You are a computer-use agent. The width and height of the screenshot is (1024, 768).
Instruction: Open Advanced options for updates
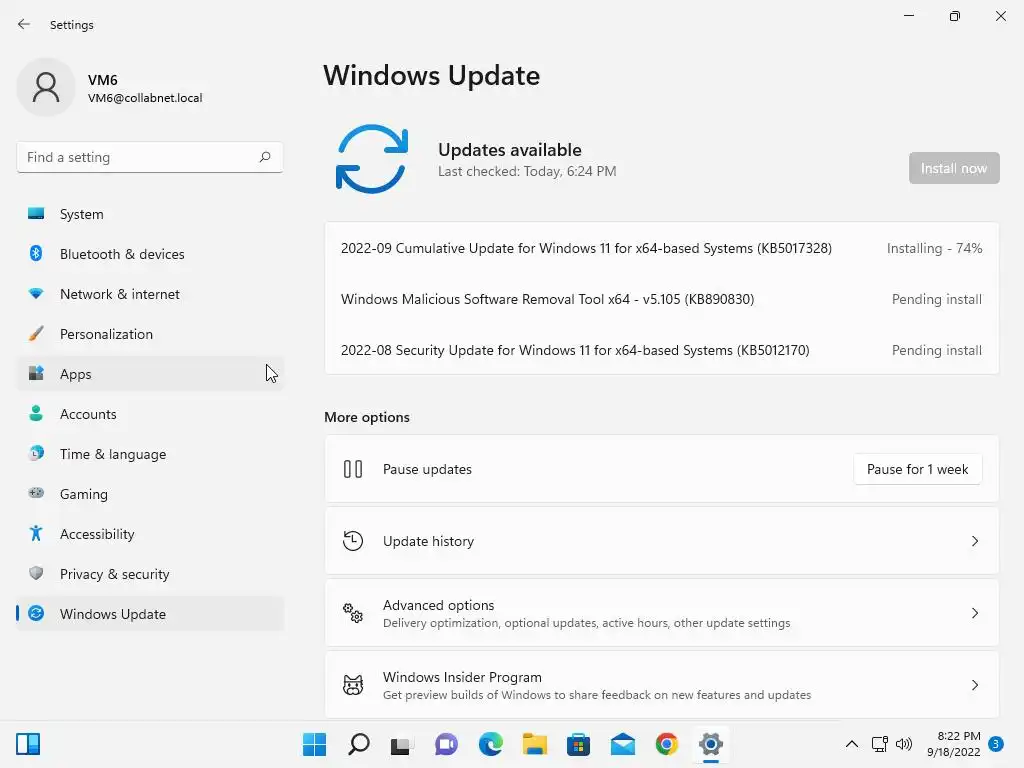(x=662, y=613)
